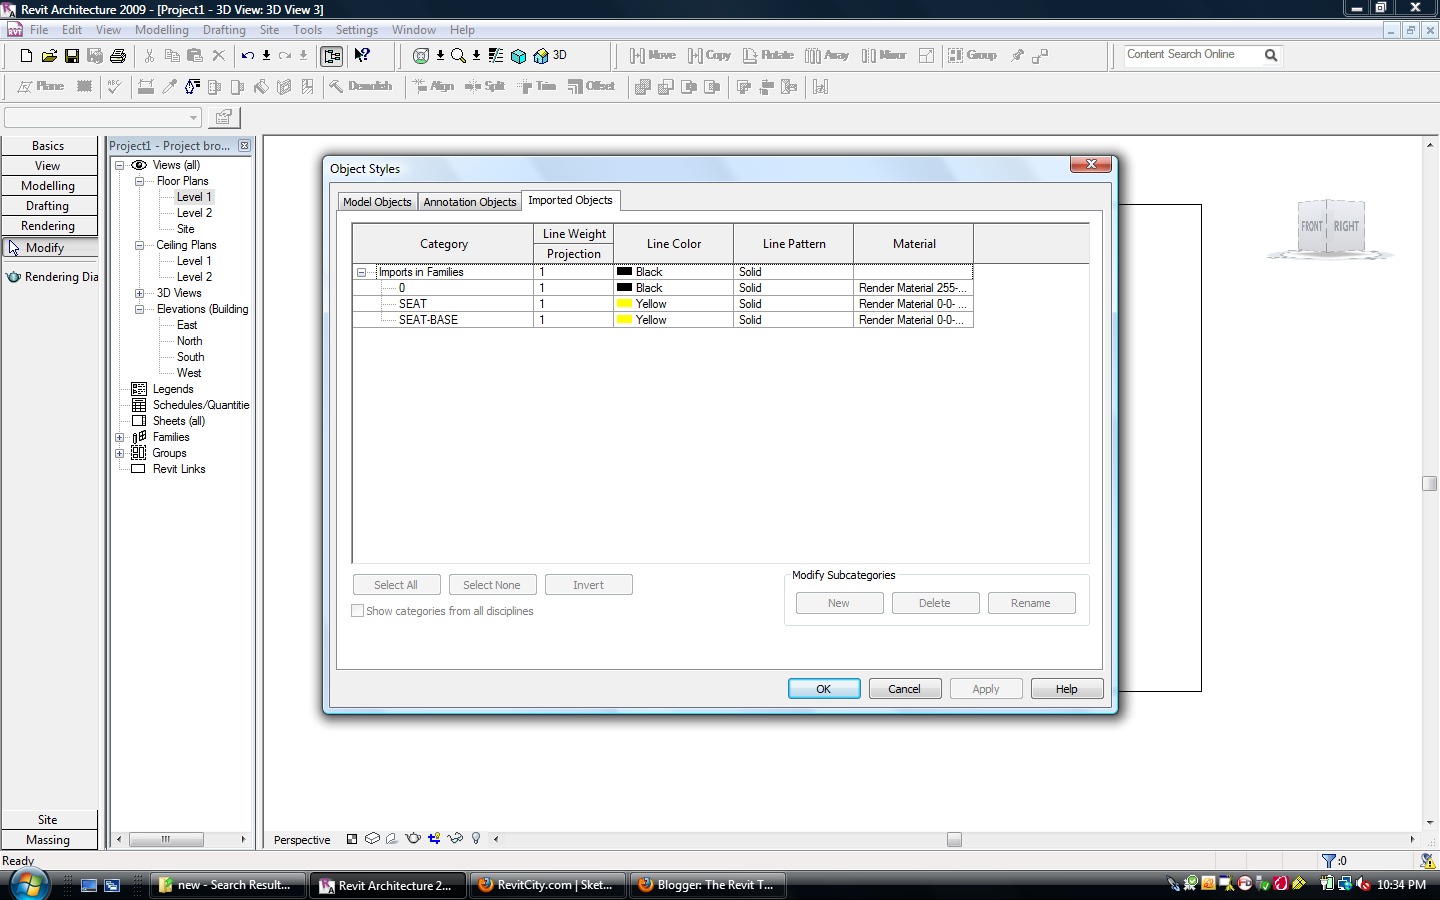1440x900 pixels.
Task: Collapse the Elevations (Building) tree node
Action: (x=139, y=309)
